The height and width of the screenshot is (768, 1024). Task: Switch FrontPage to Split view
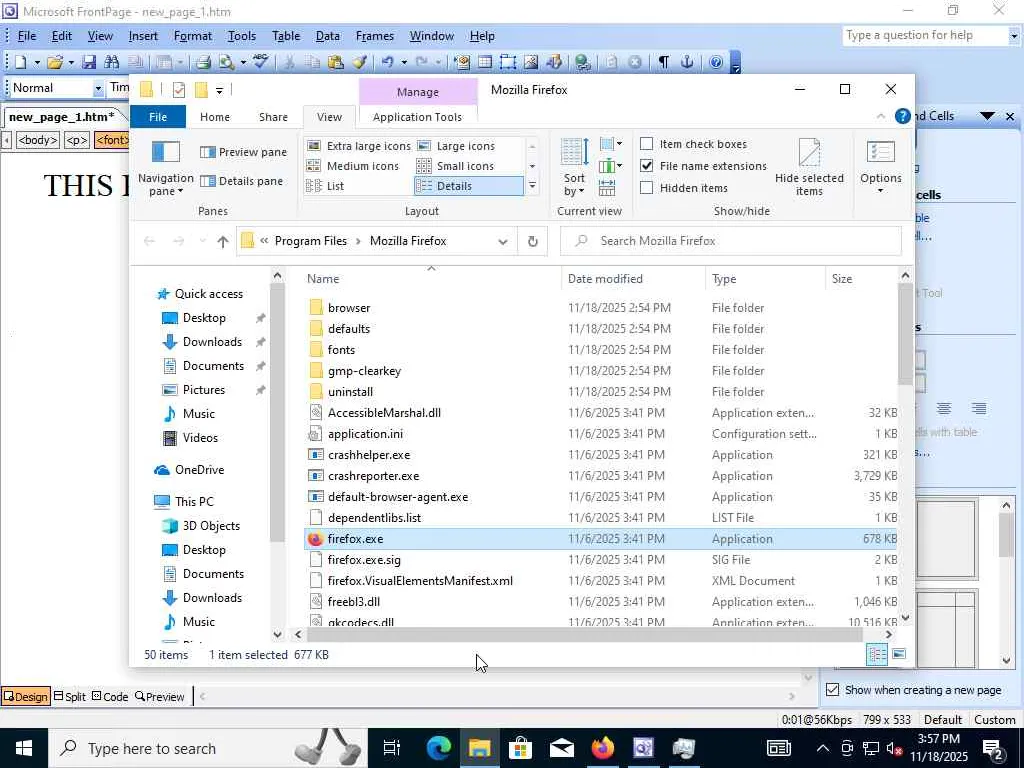click(x=69, y=697)
